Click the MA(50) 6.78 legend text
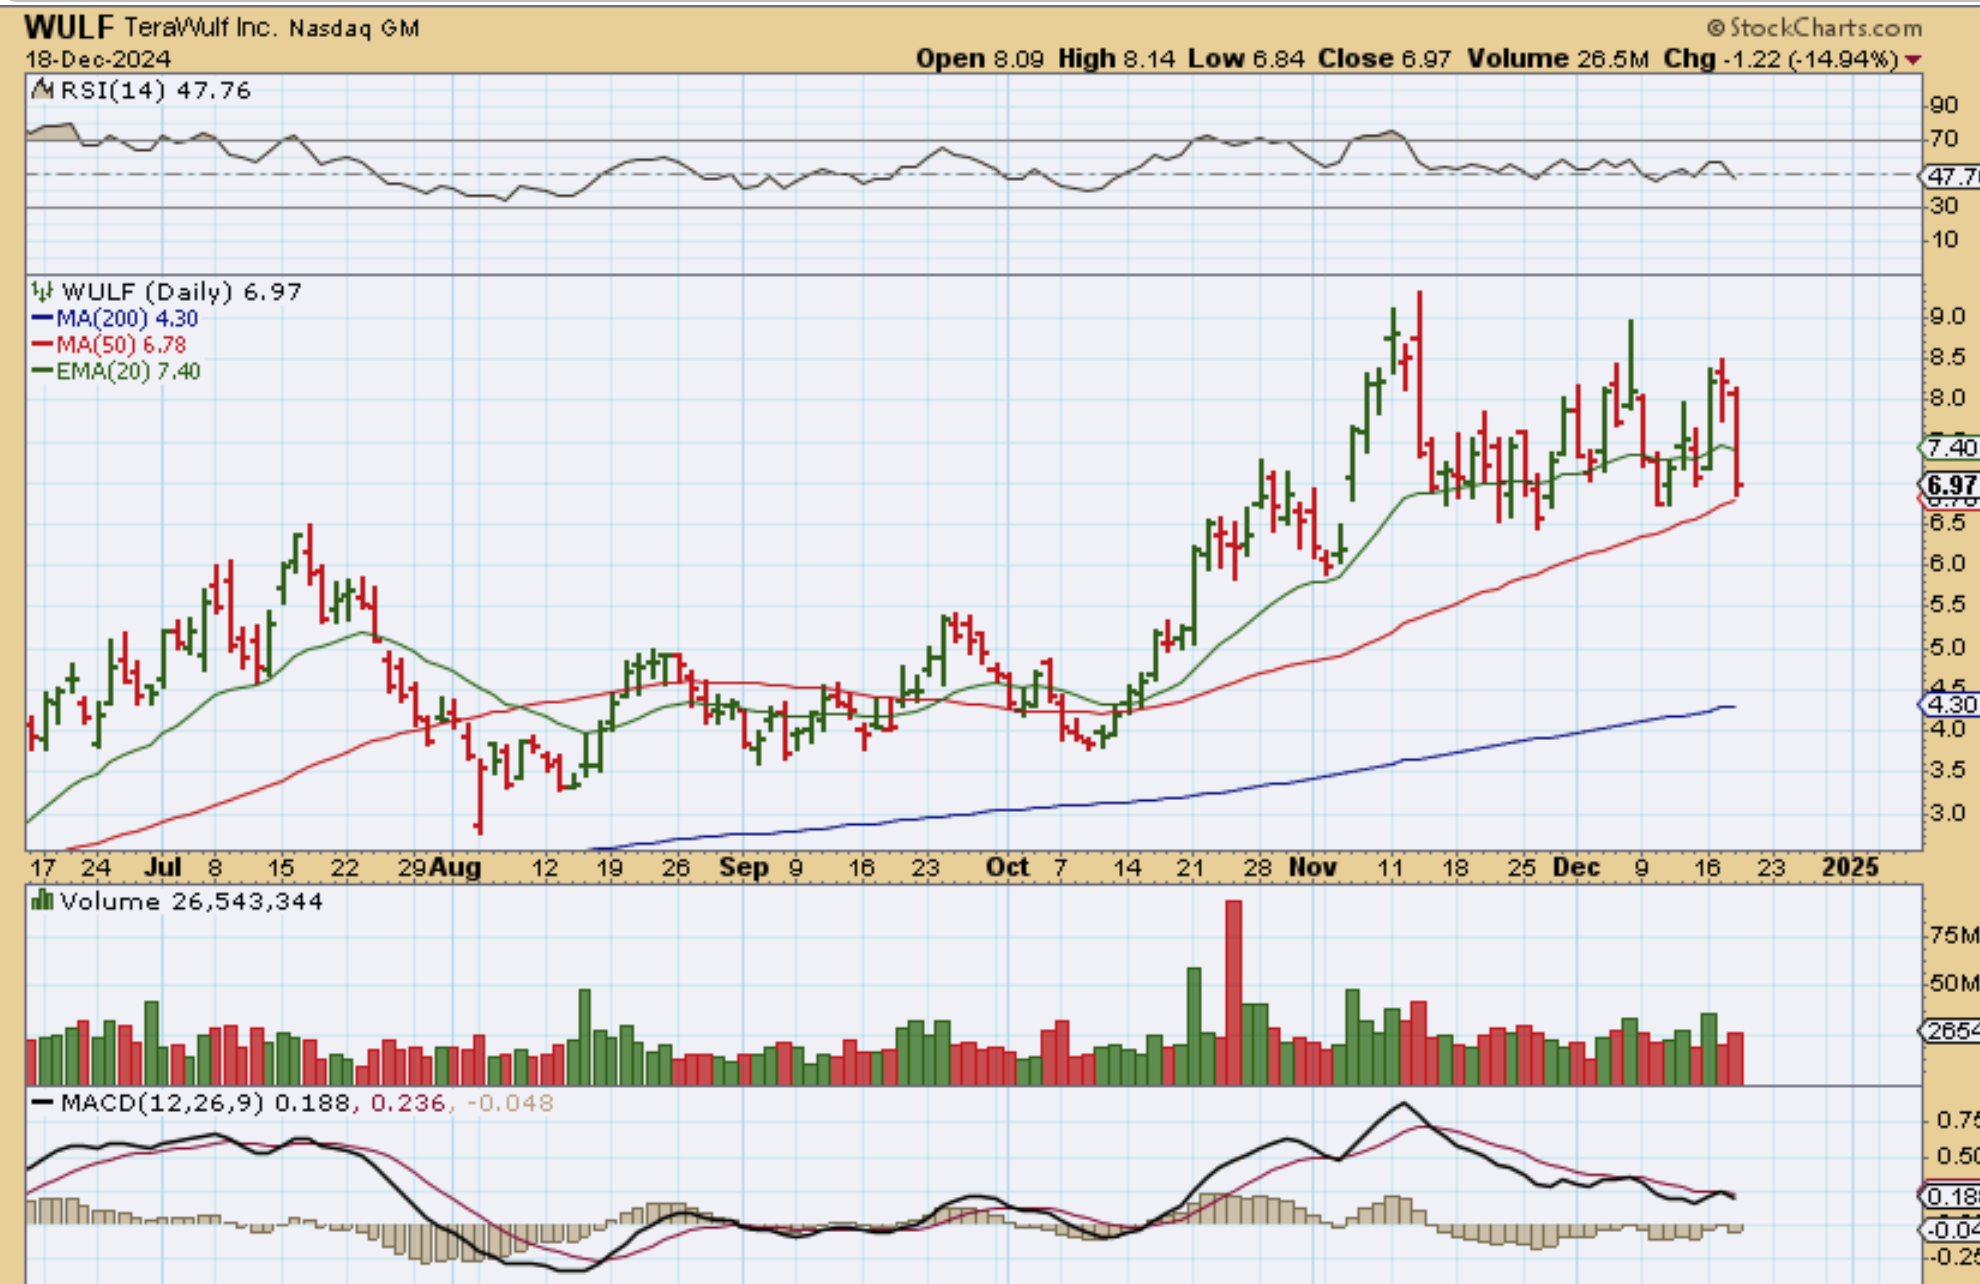 (120, 345)
